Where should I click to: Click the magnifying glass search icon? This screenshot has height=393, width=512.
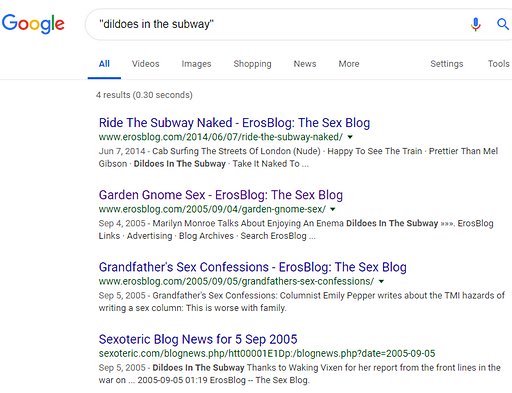[503, 24]
